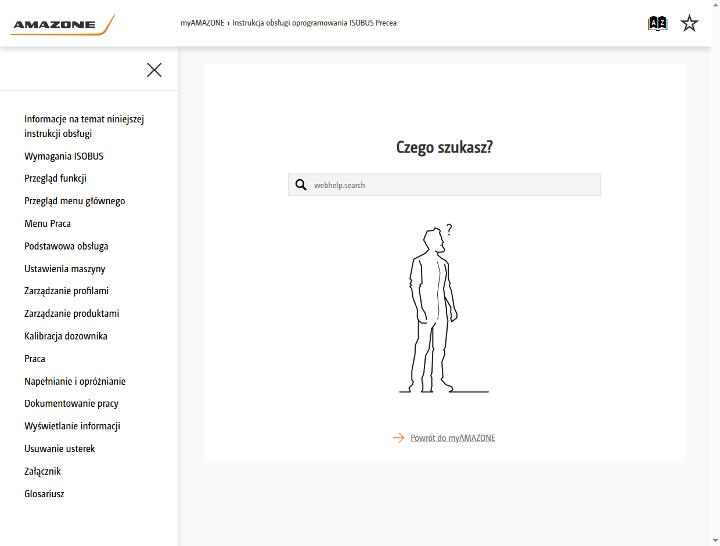Select Dokumentowanie pracy entry
The height and width of the screenshot is (546, 720).
pyautogui.click(x=71, y=404)
